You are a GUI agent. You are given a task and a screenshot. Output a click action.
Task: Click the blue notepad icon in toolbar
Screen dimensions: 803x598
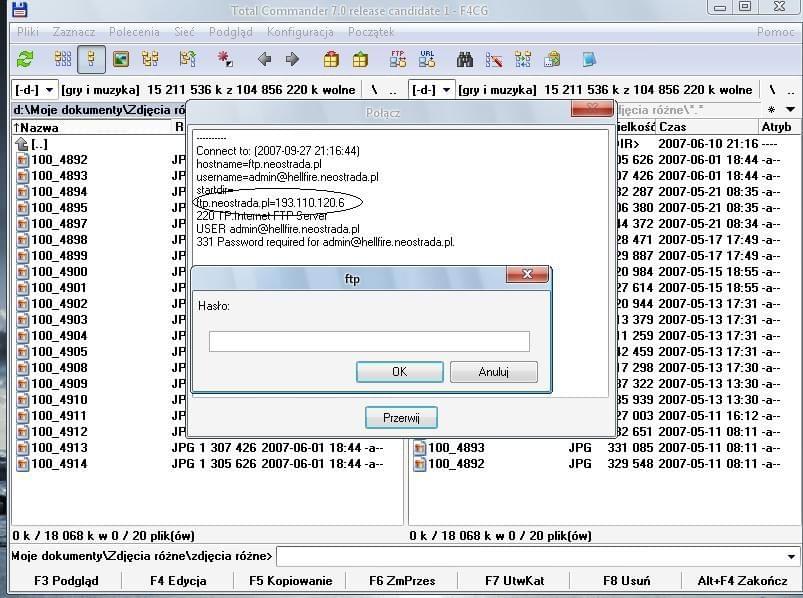tap(589, 59)
